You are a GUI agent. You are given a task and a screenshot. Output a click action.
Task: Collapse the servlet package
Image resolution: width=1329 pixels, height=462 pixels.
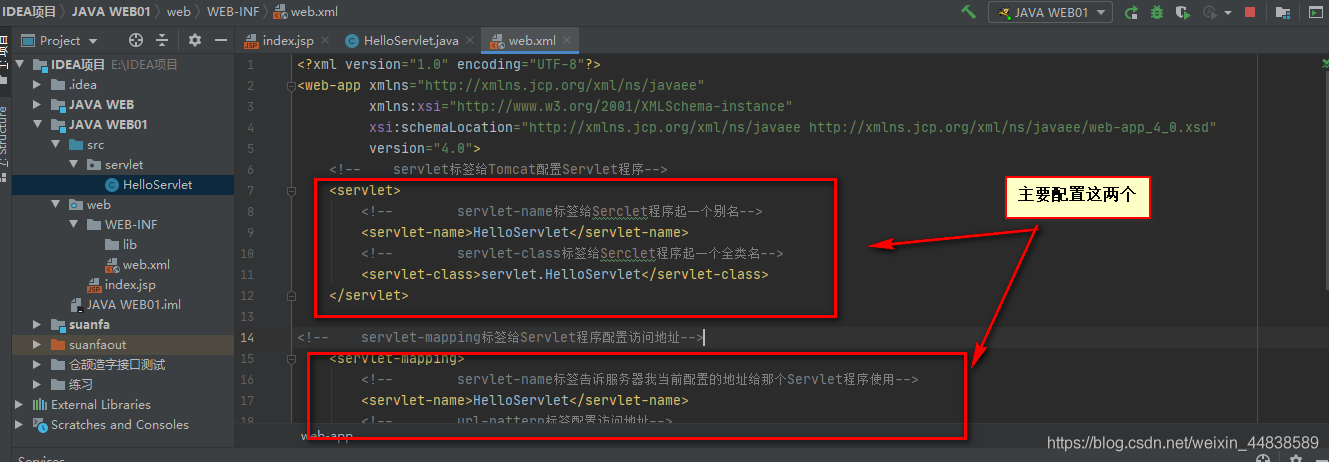click(x=74, y=165)
